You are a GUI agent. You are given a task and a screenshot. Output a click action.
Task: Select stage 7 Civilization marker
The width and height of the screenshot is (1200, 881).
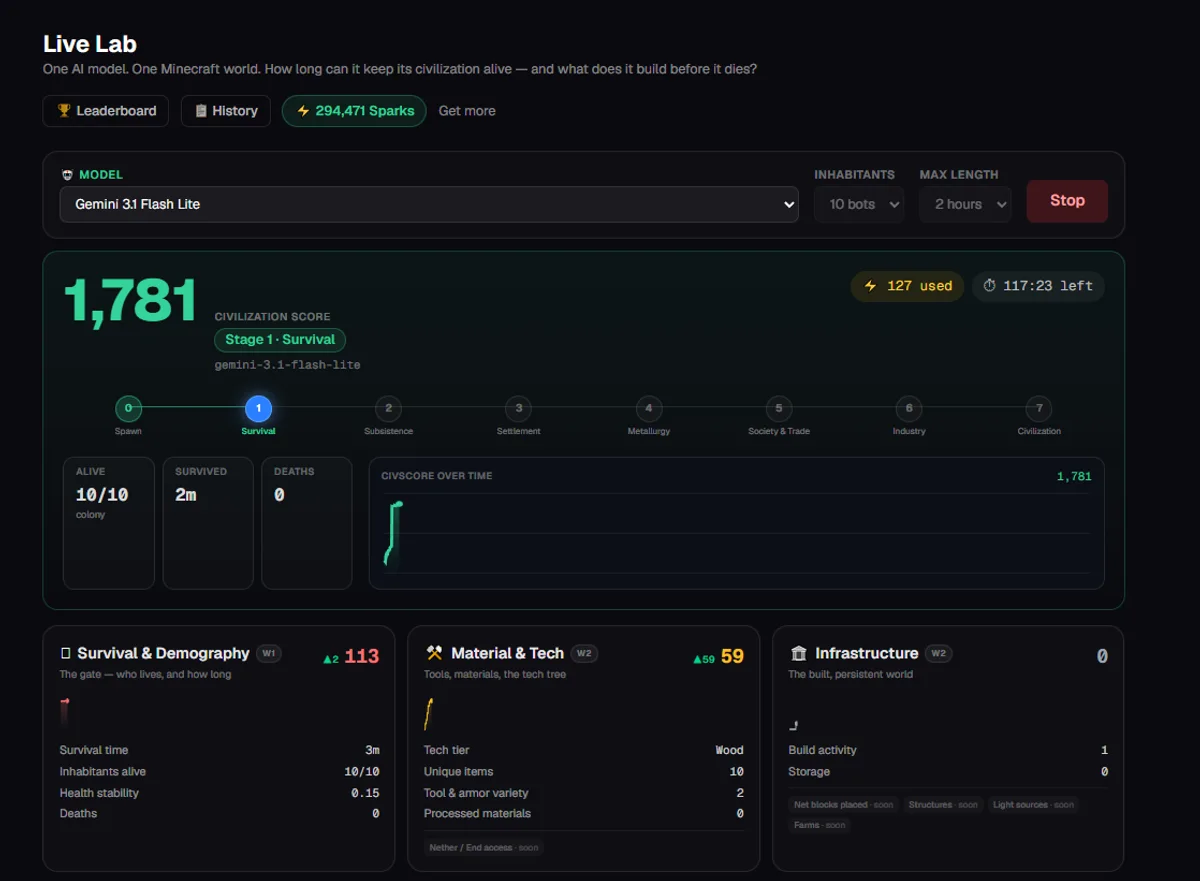[1039, 408]
